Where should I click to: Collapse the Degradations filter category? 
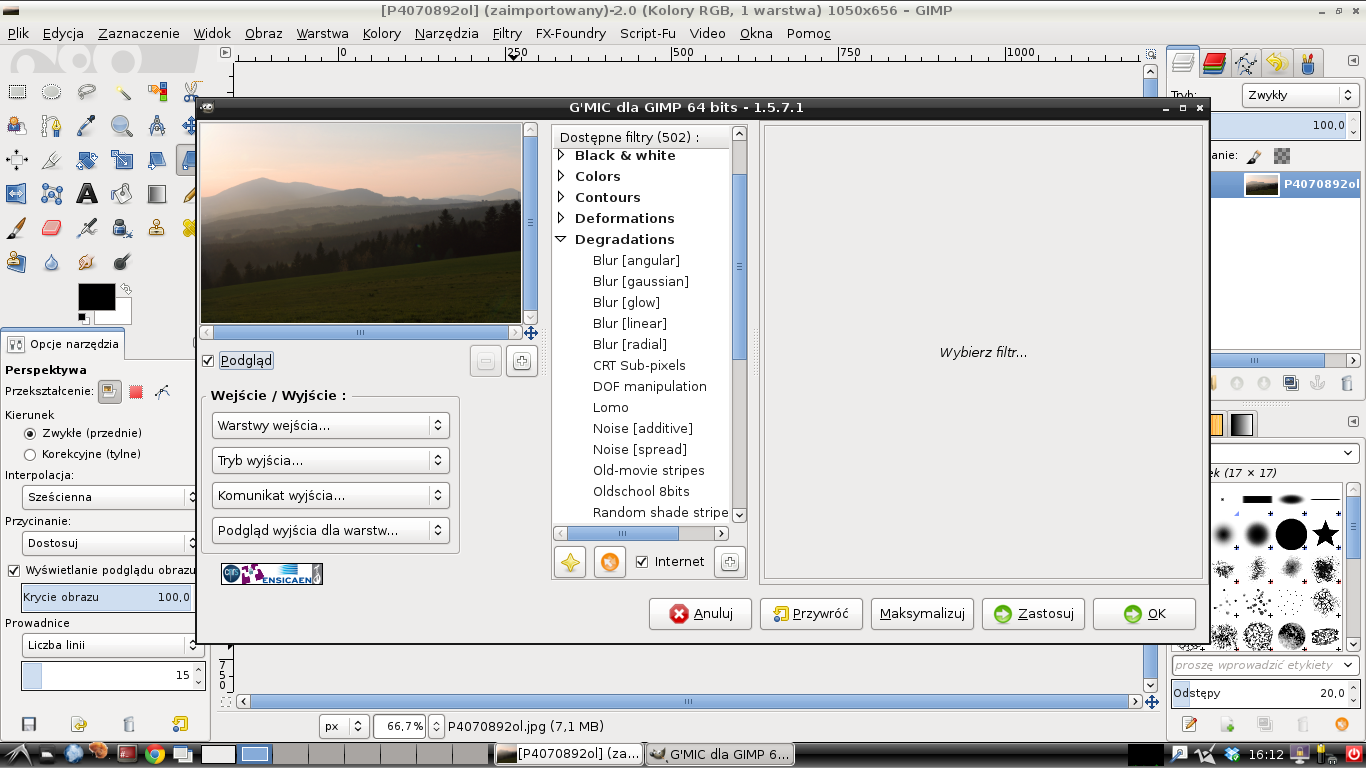click(561, 239)
